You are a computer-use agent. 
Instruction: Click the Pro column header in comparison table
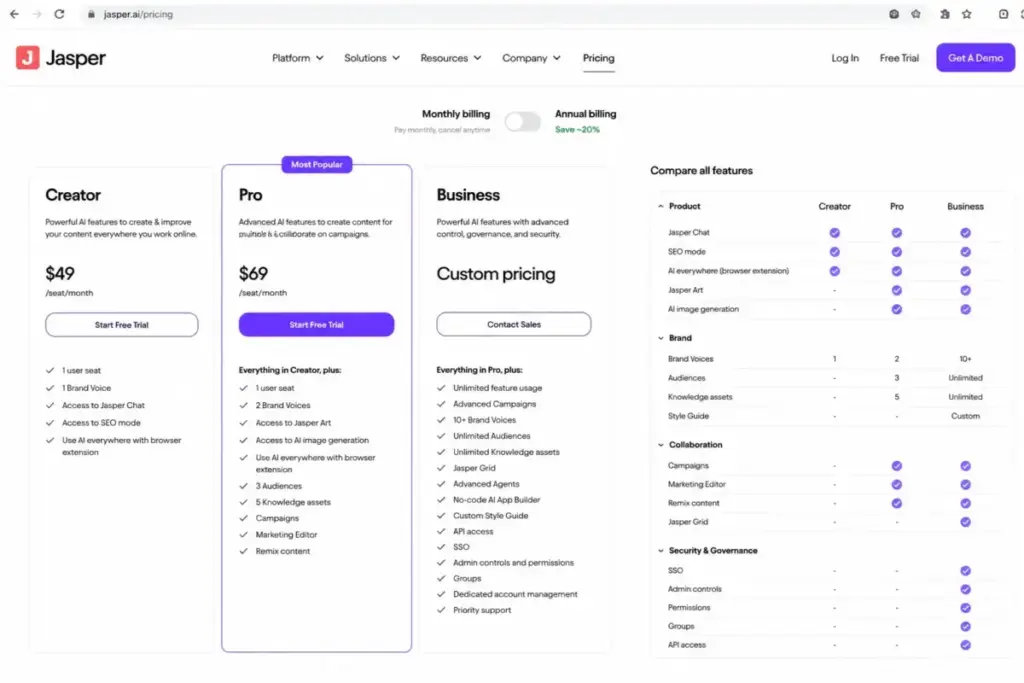tap(897, 206)
